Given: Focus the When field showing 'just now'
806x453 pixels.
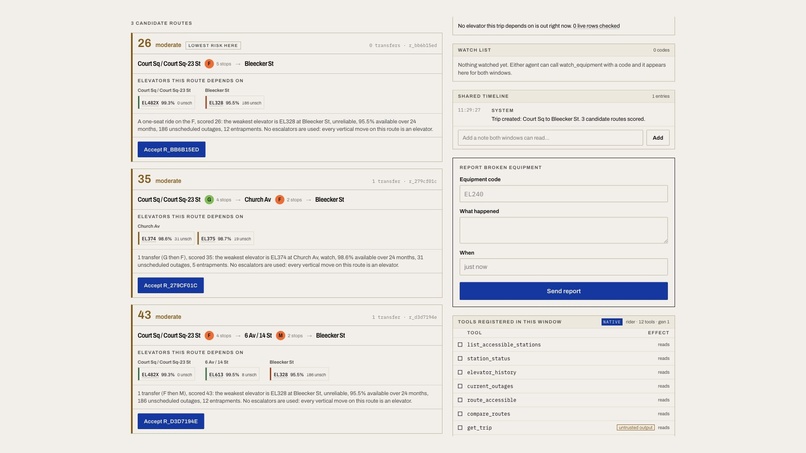Looking at the screenshot, I should tap(563, 267).
